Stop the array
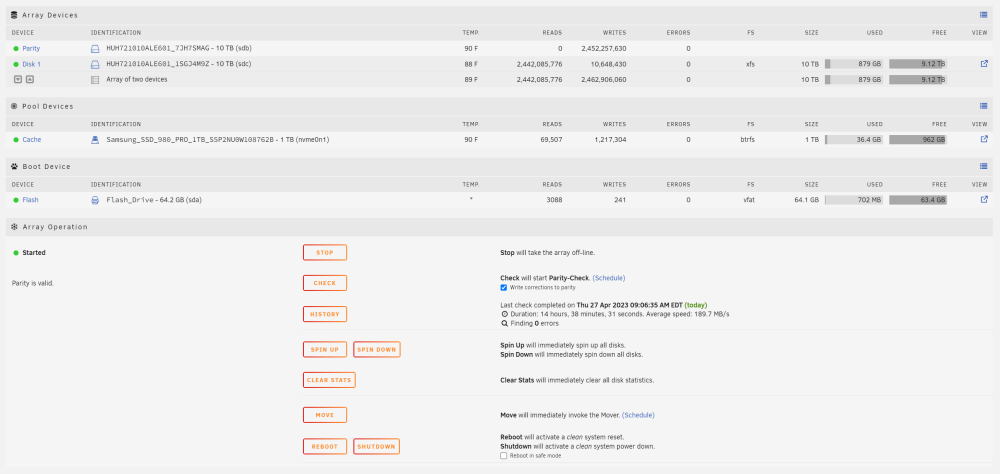Screen dimensions: 1000x474 325,253
